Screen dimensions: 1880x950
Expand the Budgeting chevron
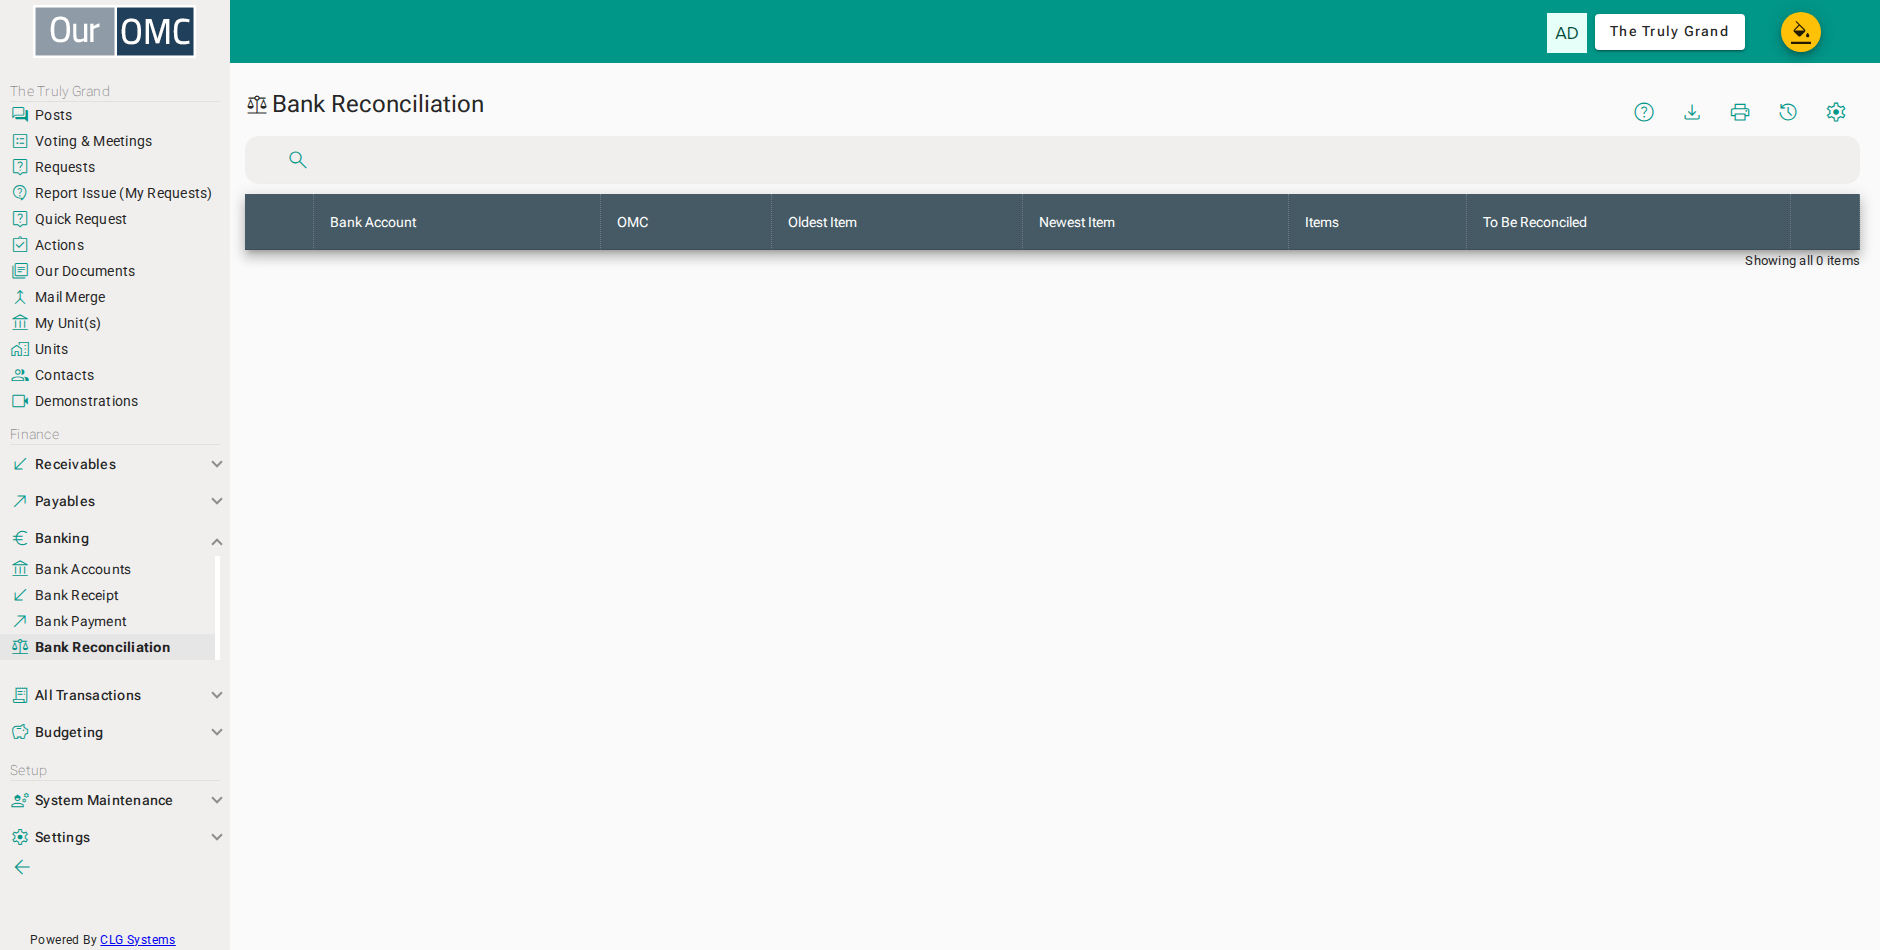click(217, 732)
